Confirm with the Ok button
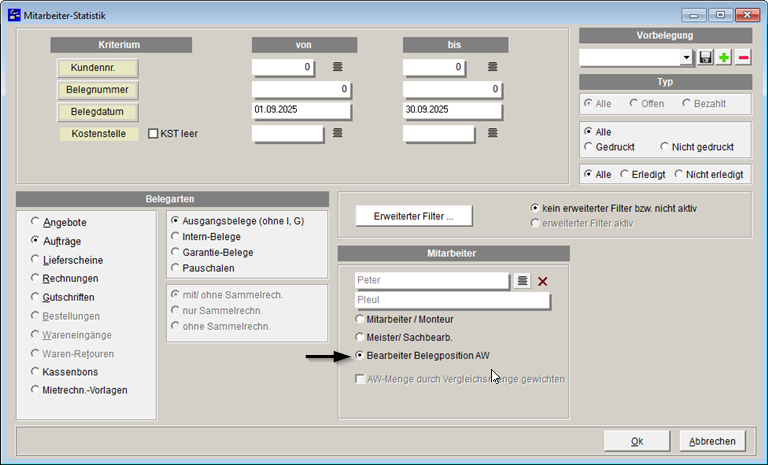This screenshot has width=768, height=465. pos(637,441)
